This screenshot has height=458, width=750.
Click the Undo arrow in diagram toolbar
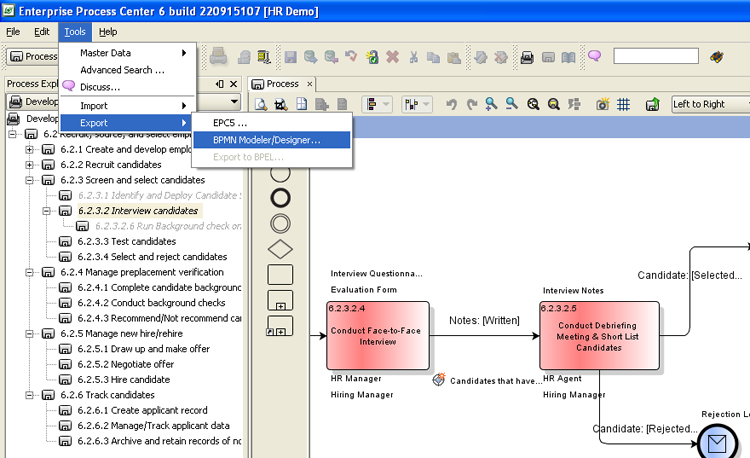[x=451, y=104]
